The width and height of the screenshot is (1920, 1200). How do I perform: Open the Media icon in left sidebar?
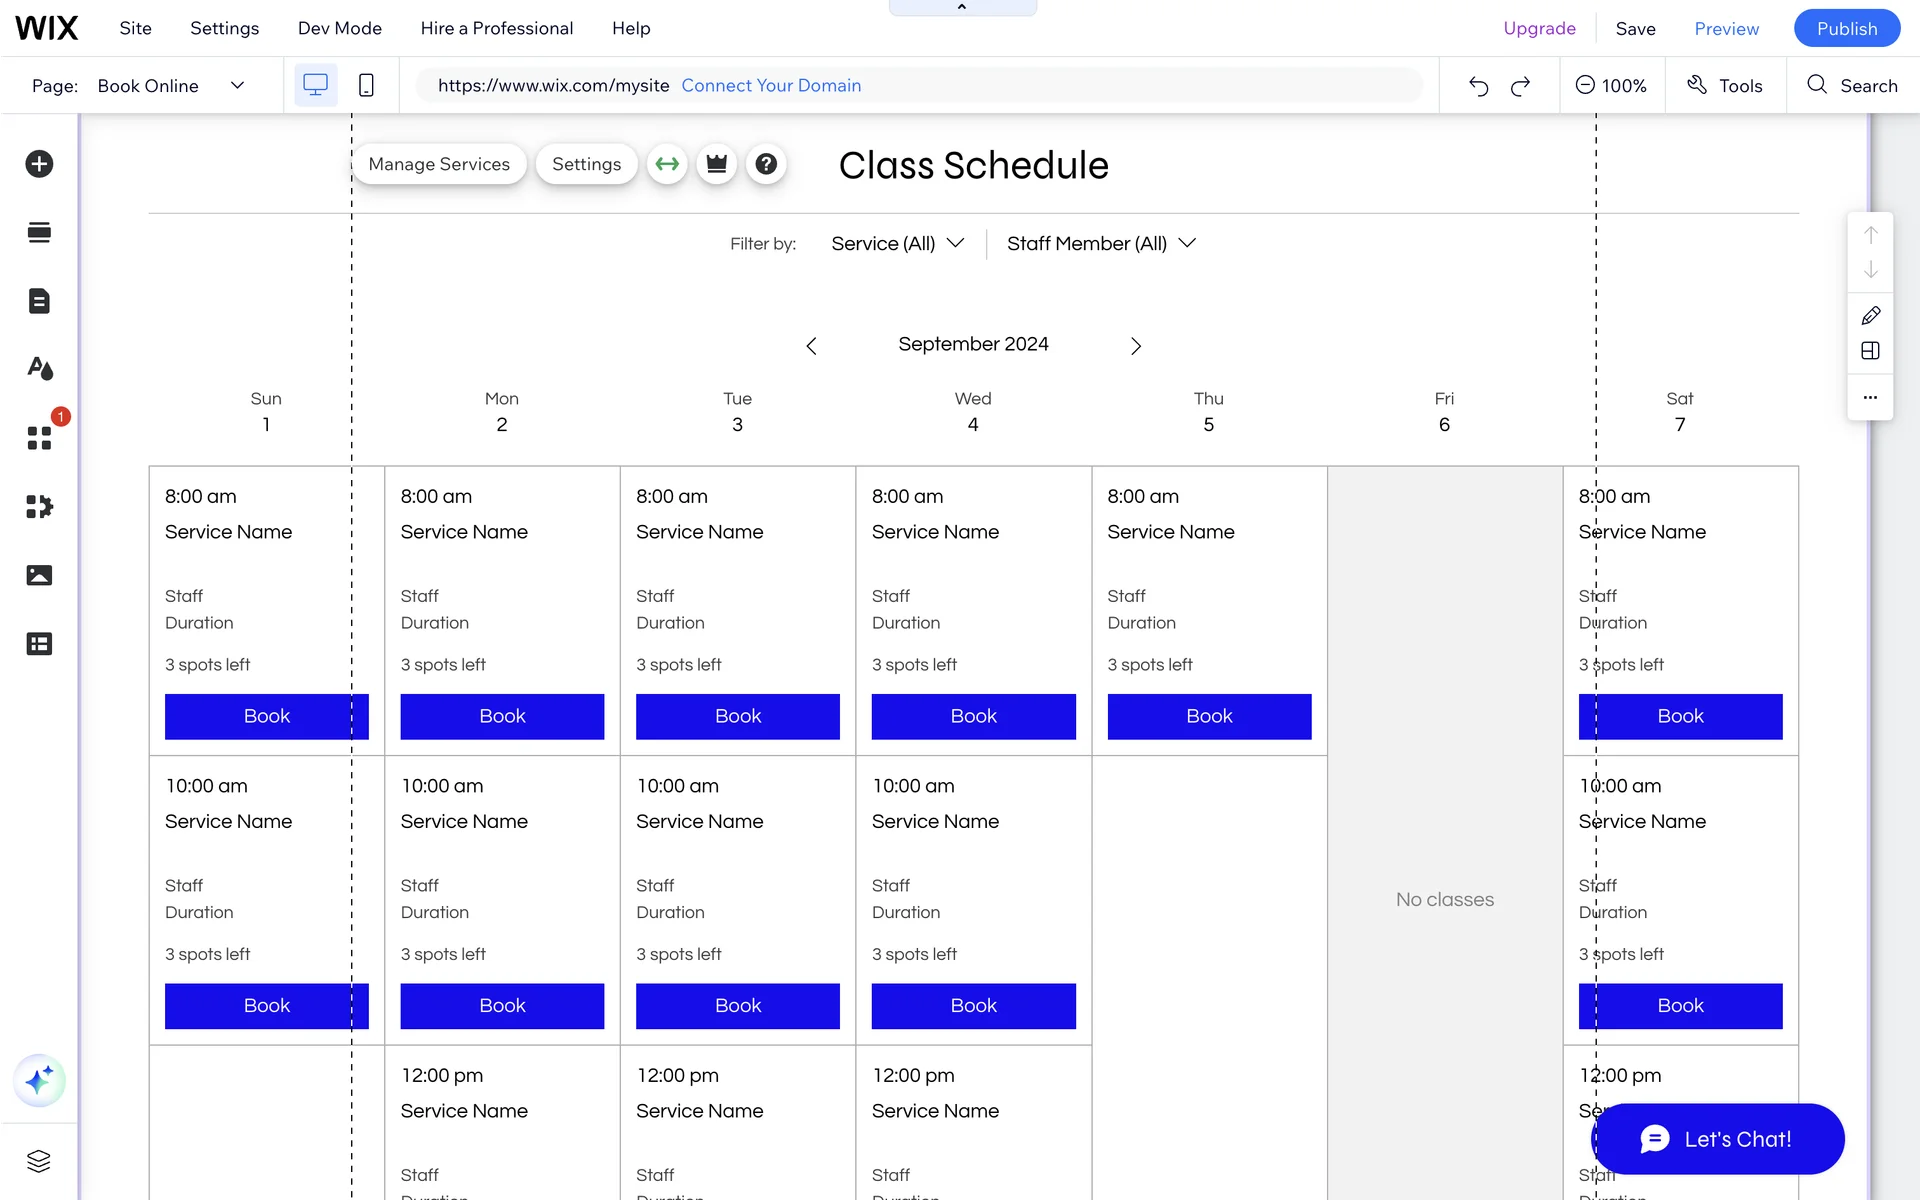39,575
